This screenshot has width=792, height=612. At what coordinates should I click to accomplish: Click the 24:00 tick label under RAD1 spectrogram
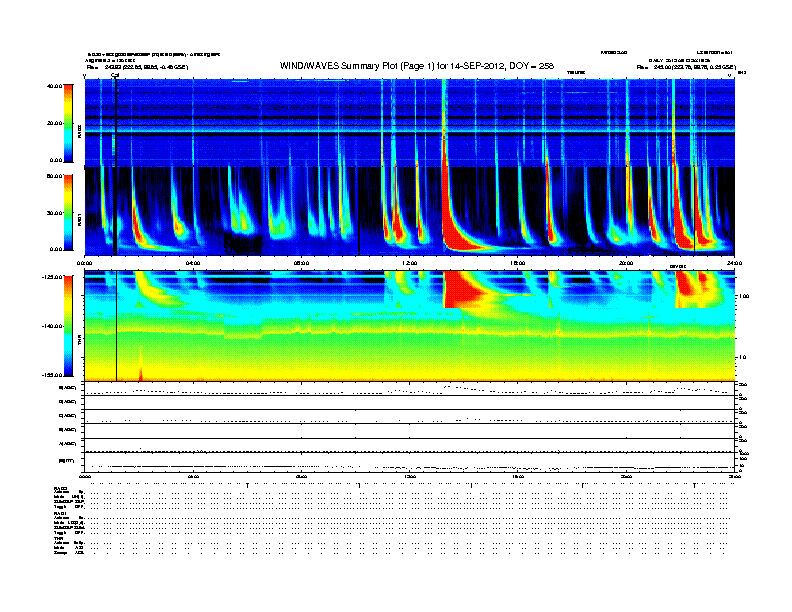pyautogui.click(x=734, y=263)
